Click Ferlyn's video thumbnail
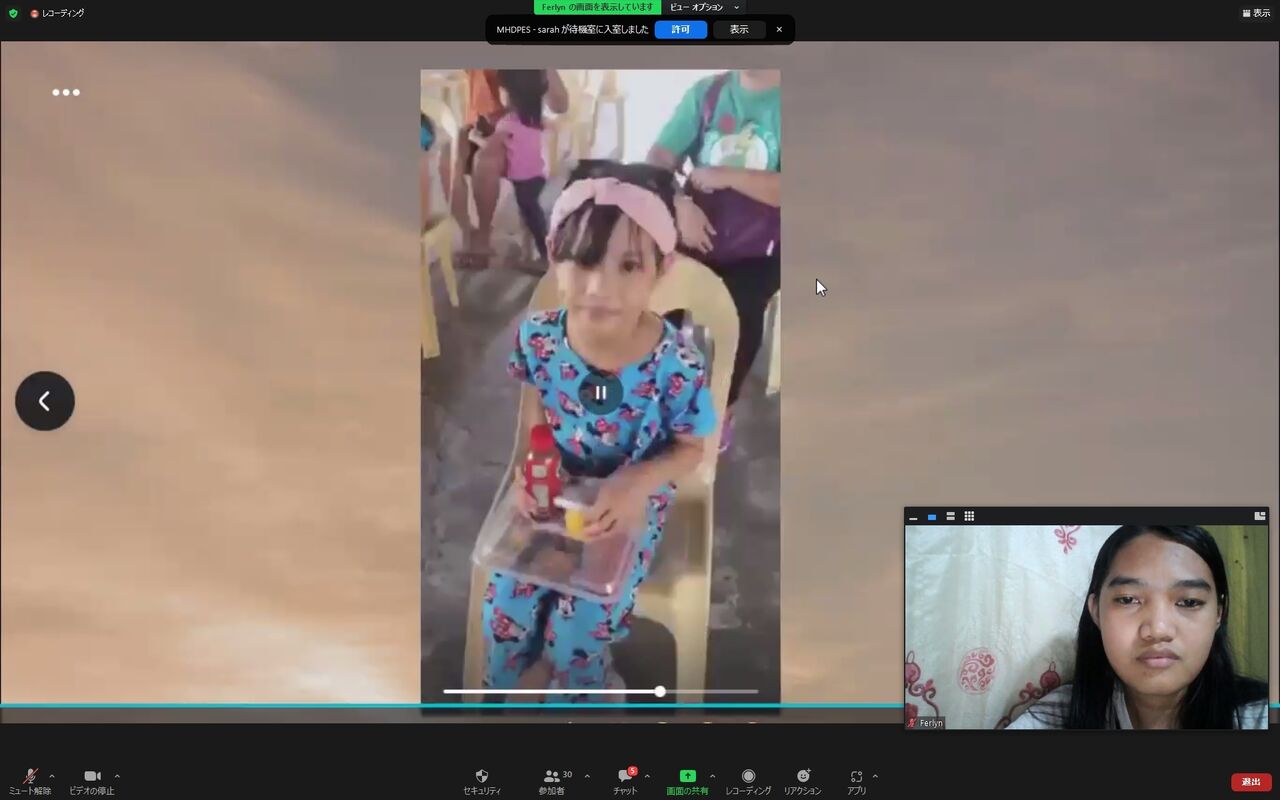The height and width of the screenshot is (800, 1280). tap(1087, 627)
